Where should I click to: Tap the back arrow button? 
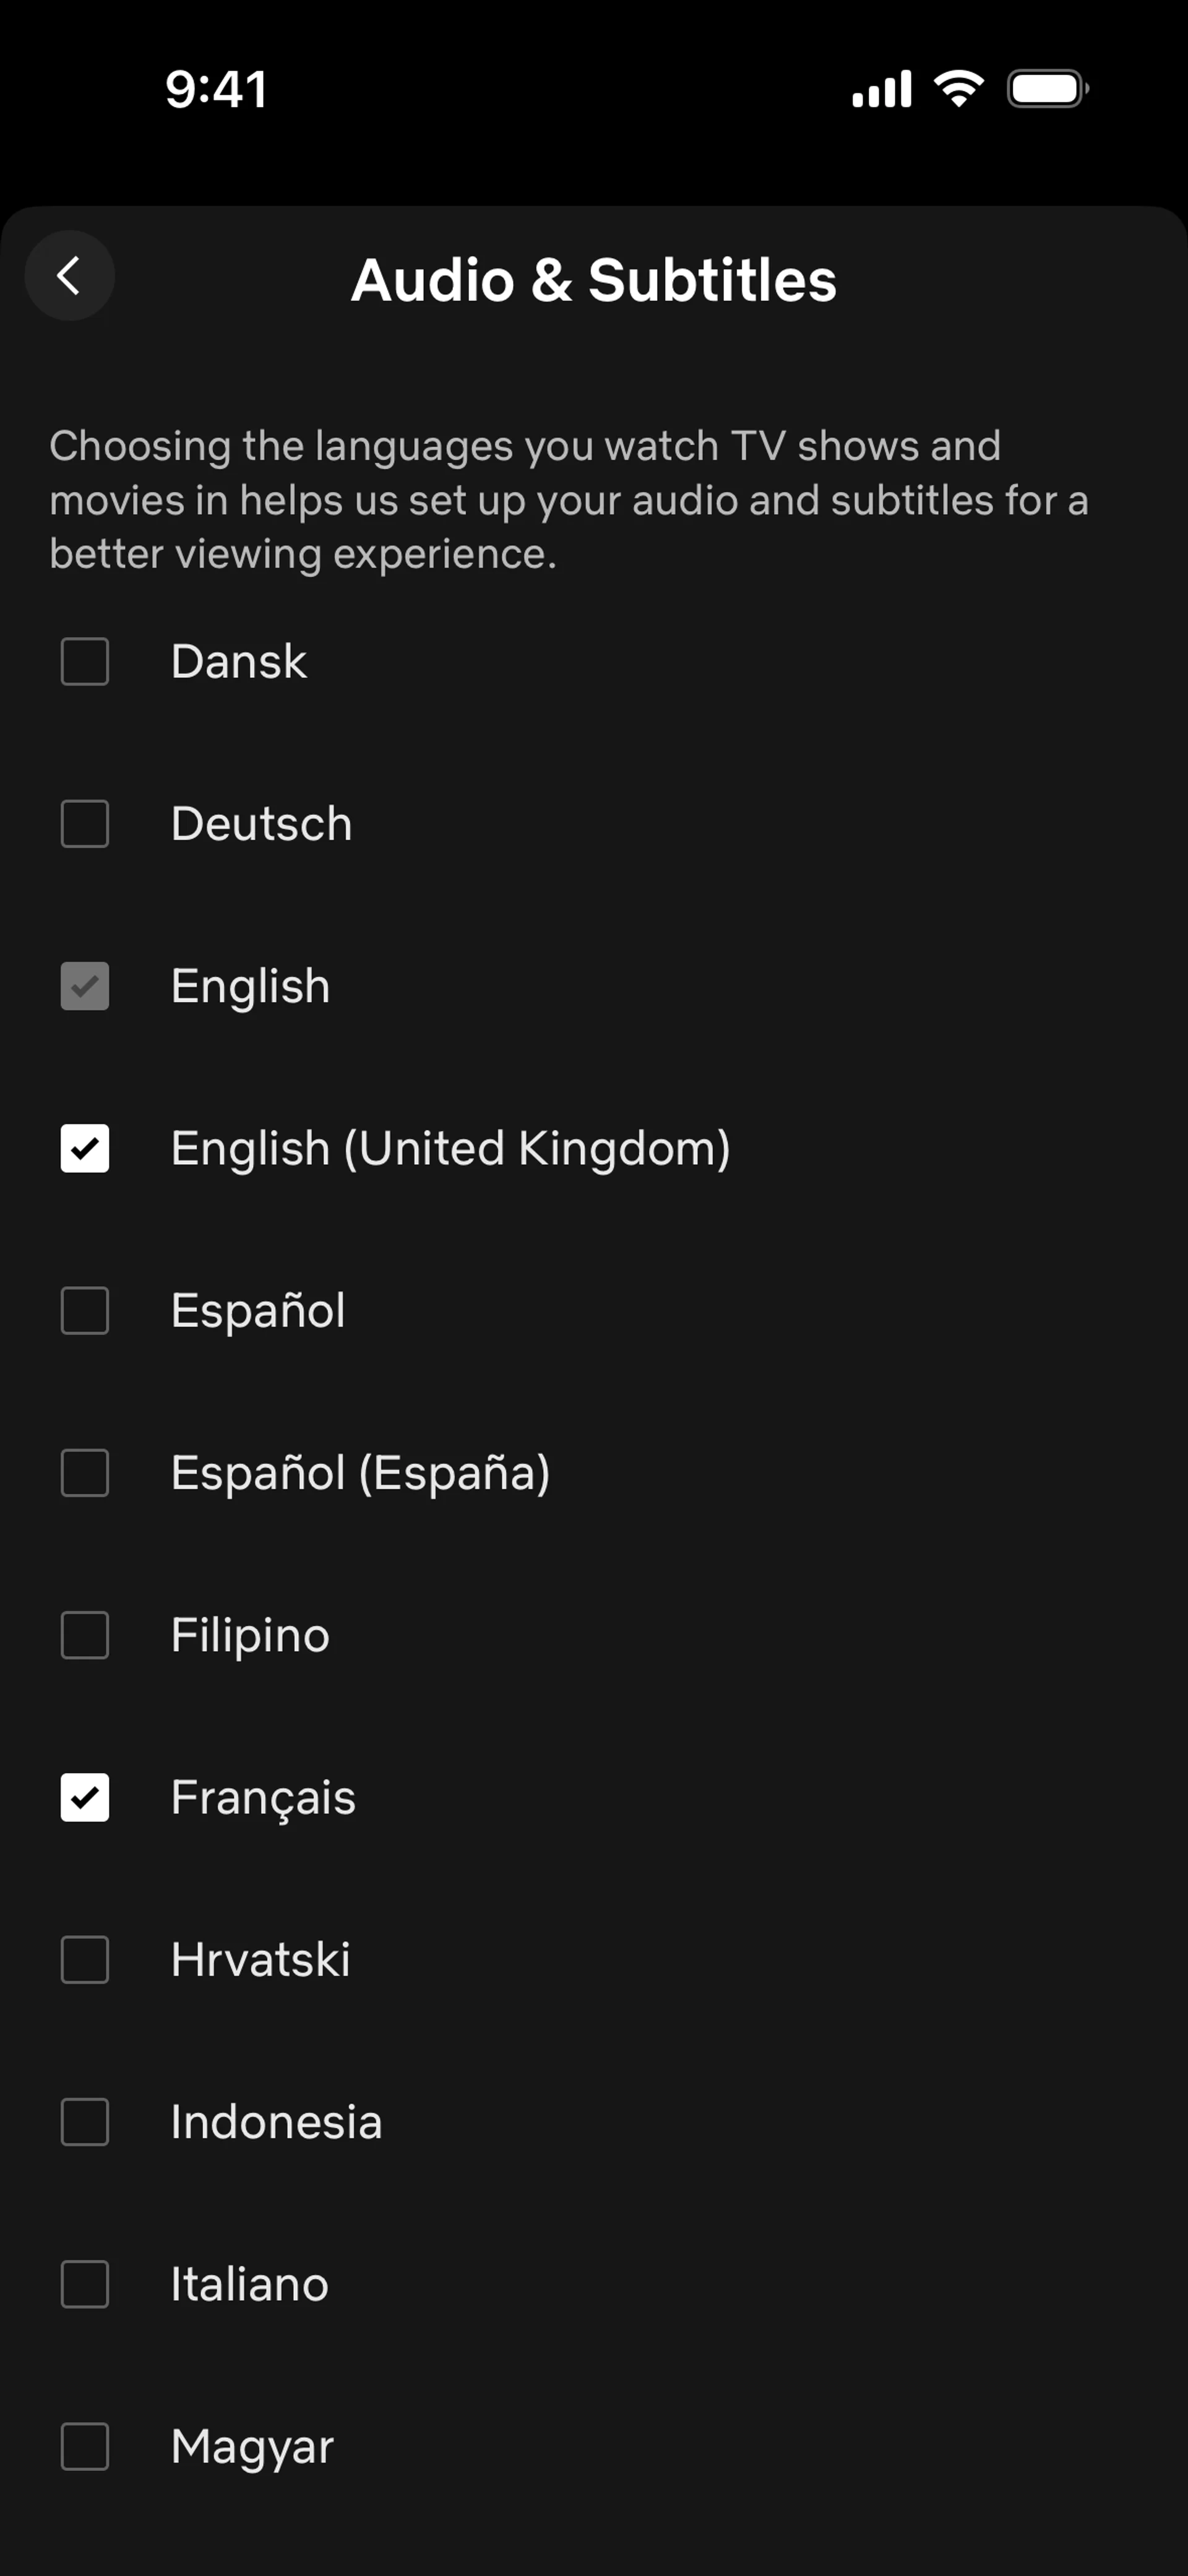point(69,276)
